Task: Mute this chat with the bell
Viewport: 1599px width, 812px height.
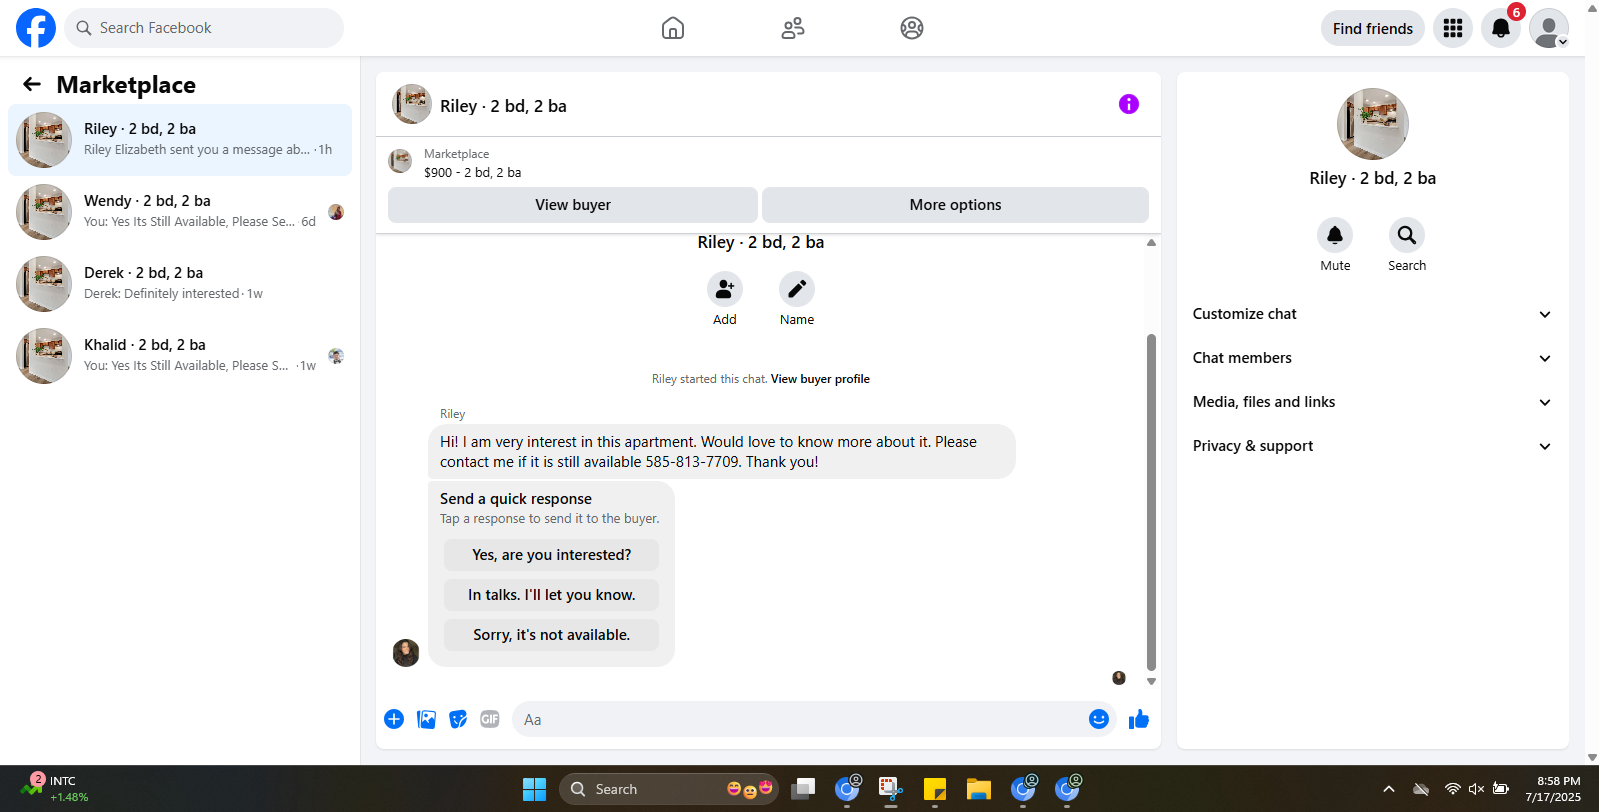Action: (1335, 235)
